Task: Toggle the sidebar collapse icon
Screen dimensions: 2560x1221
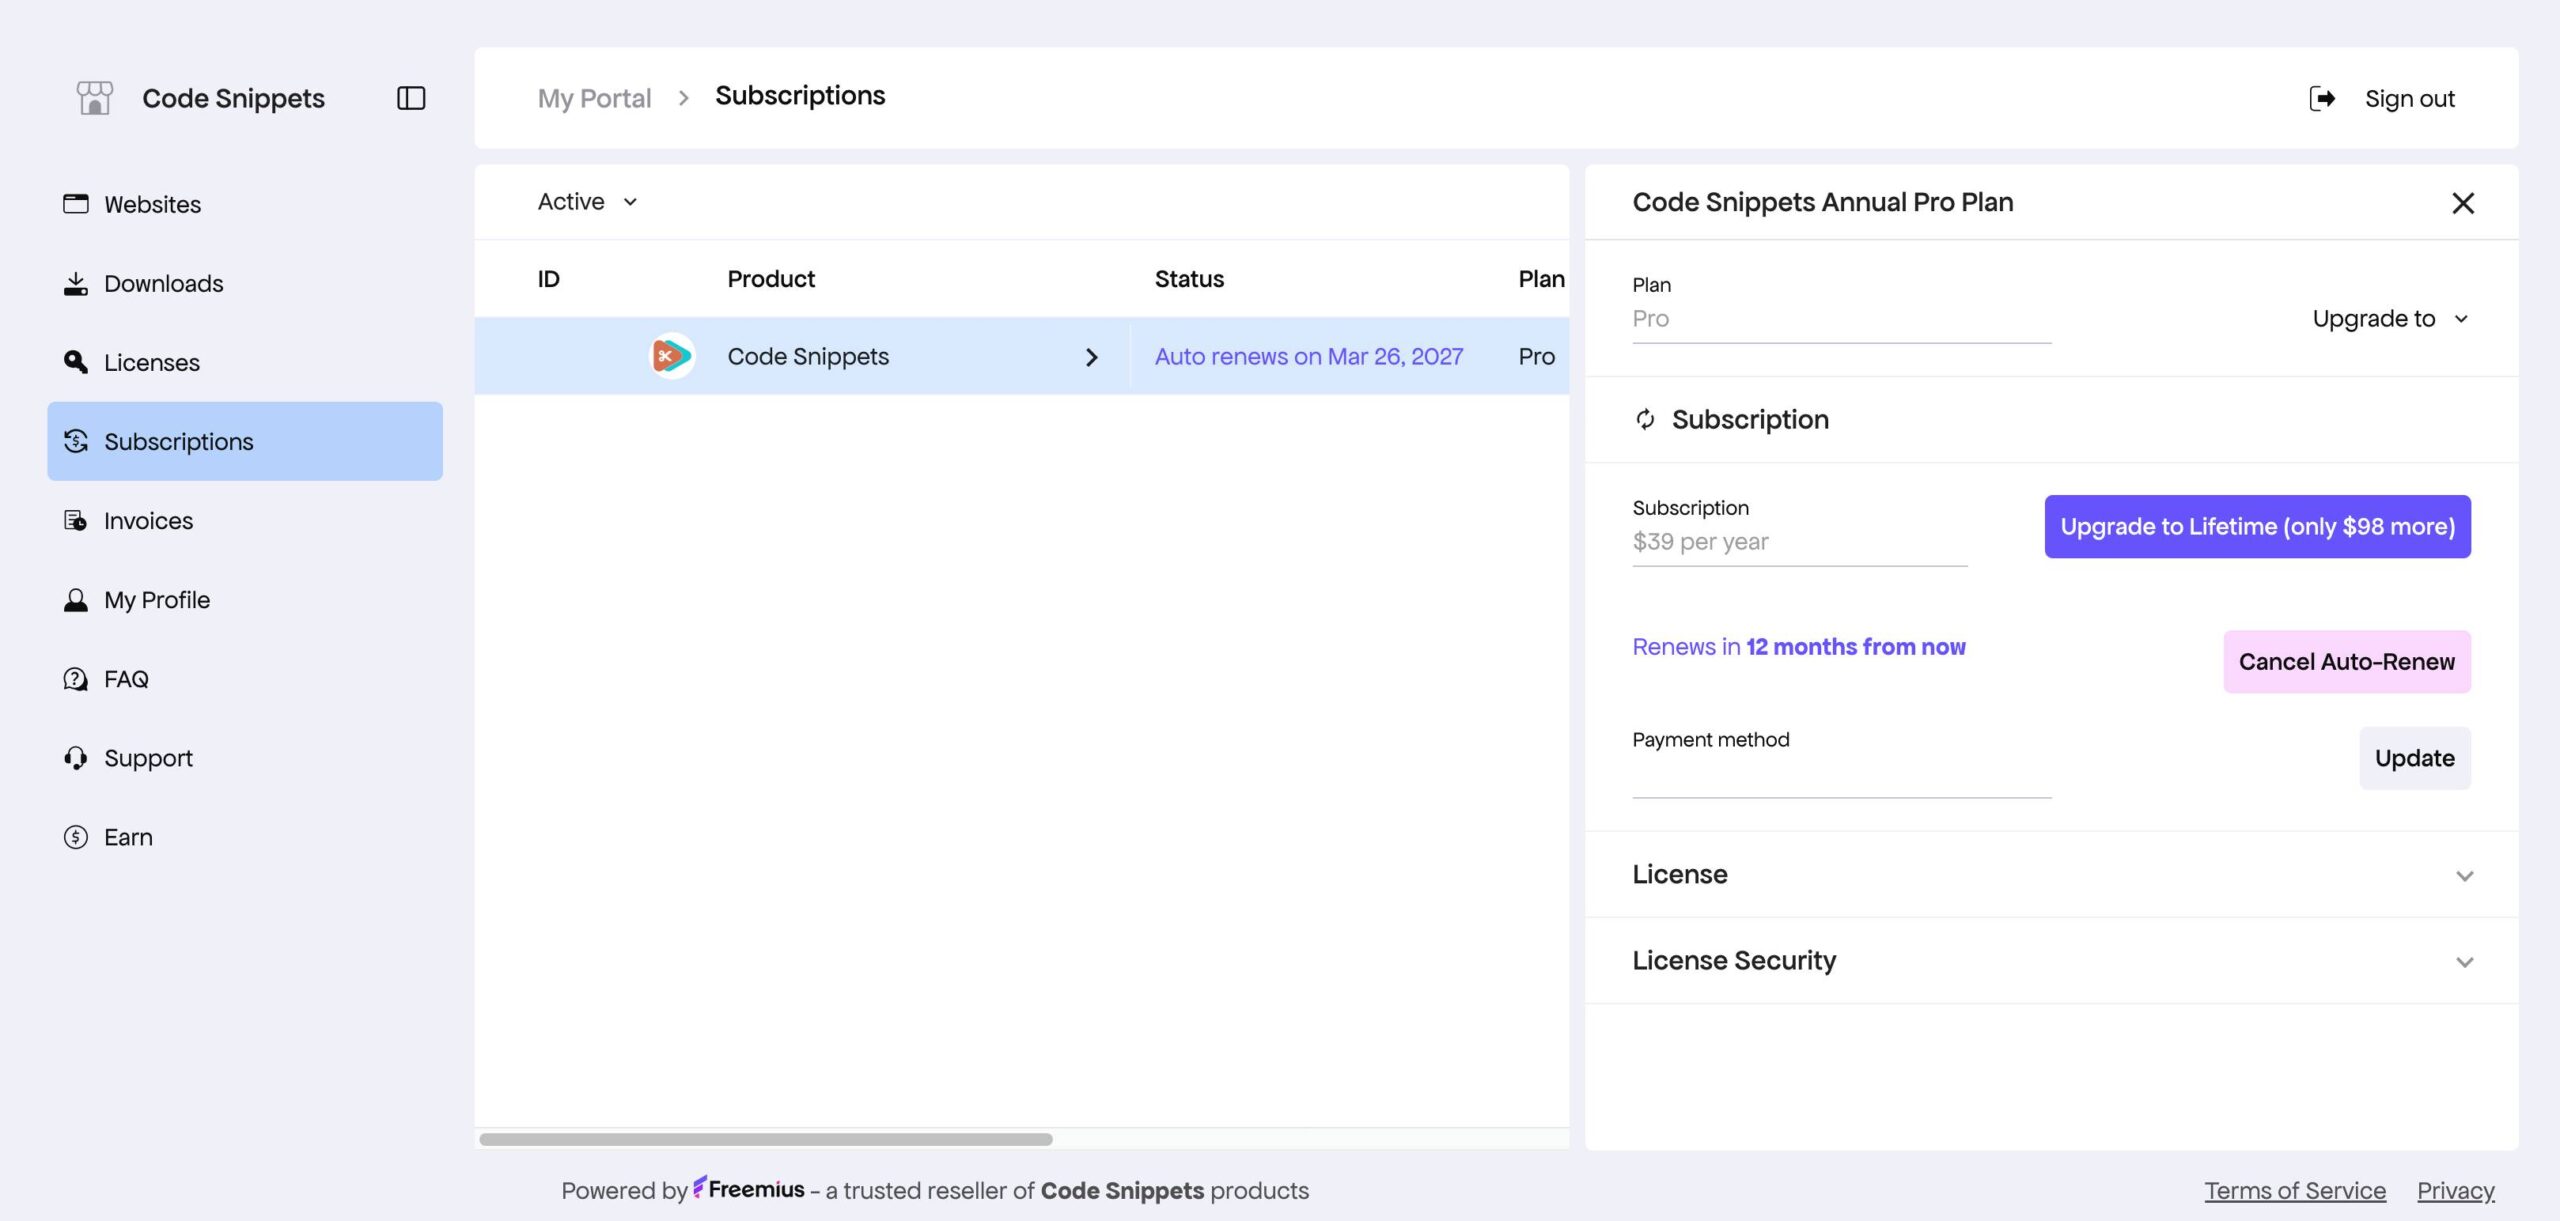Action: (x=411, y=98)
